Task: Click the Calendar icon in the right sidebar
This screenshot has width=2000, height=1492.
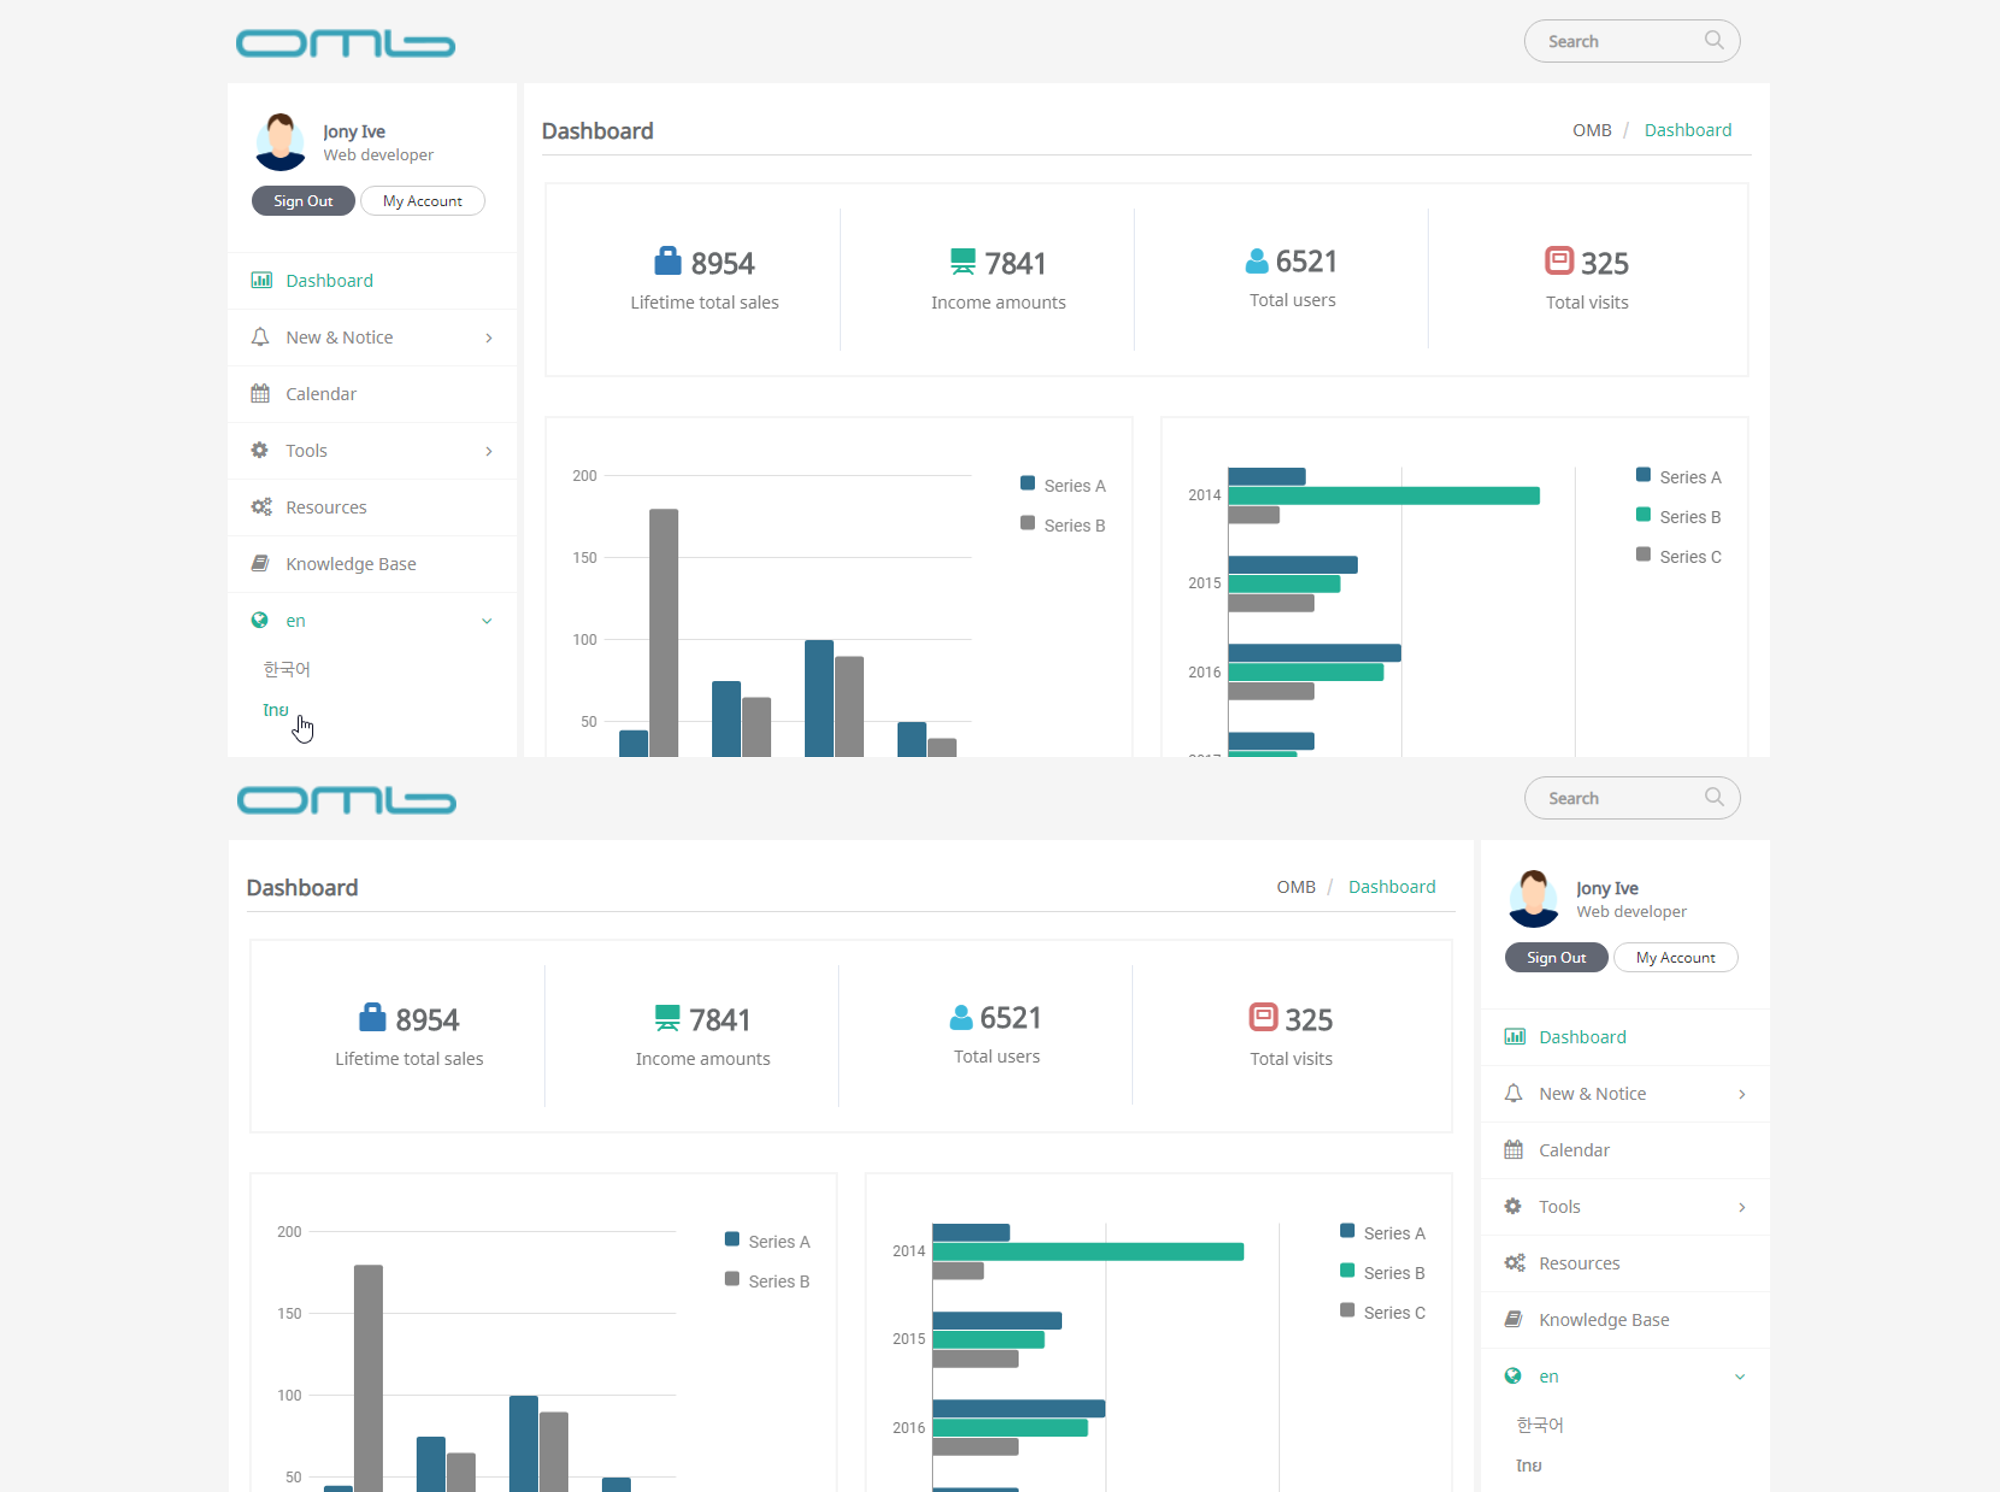Action: pyautogui.click(x=1514, y=1150)
